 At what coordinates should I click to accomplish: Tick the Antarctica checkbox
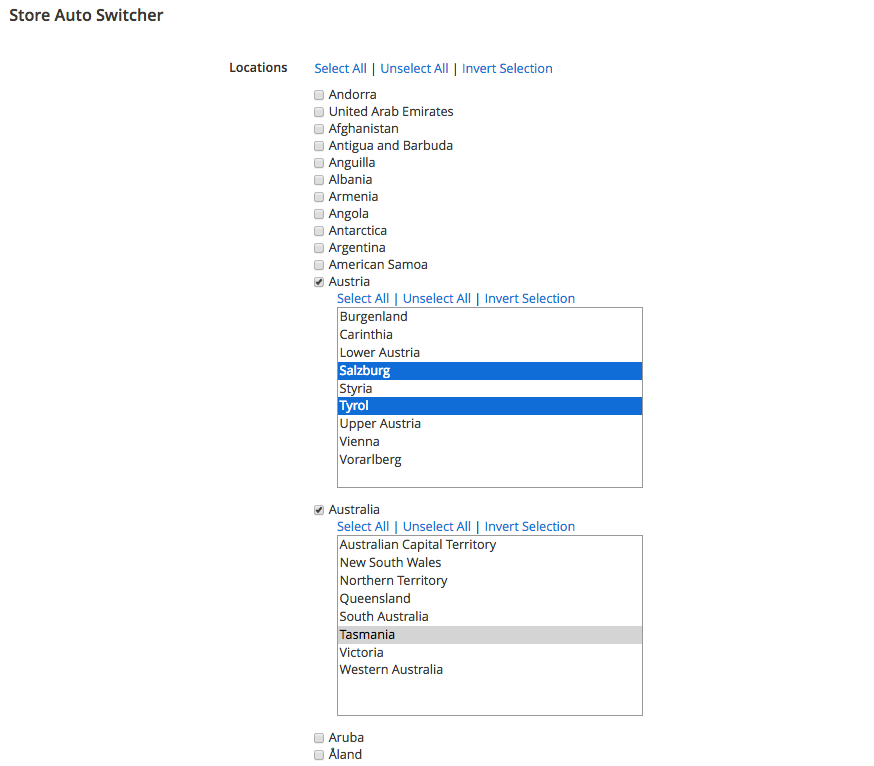click(319, 231)
